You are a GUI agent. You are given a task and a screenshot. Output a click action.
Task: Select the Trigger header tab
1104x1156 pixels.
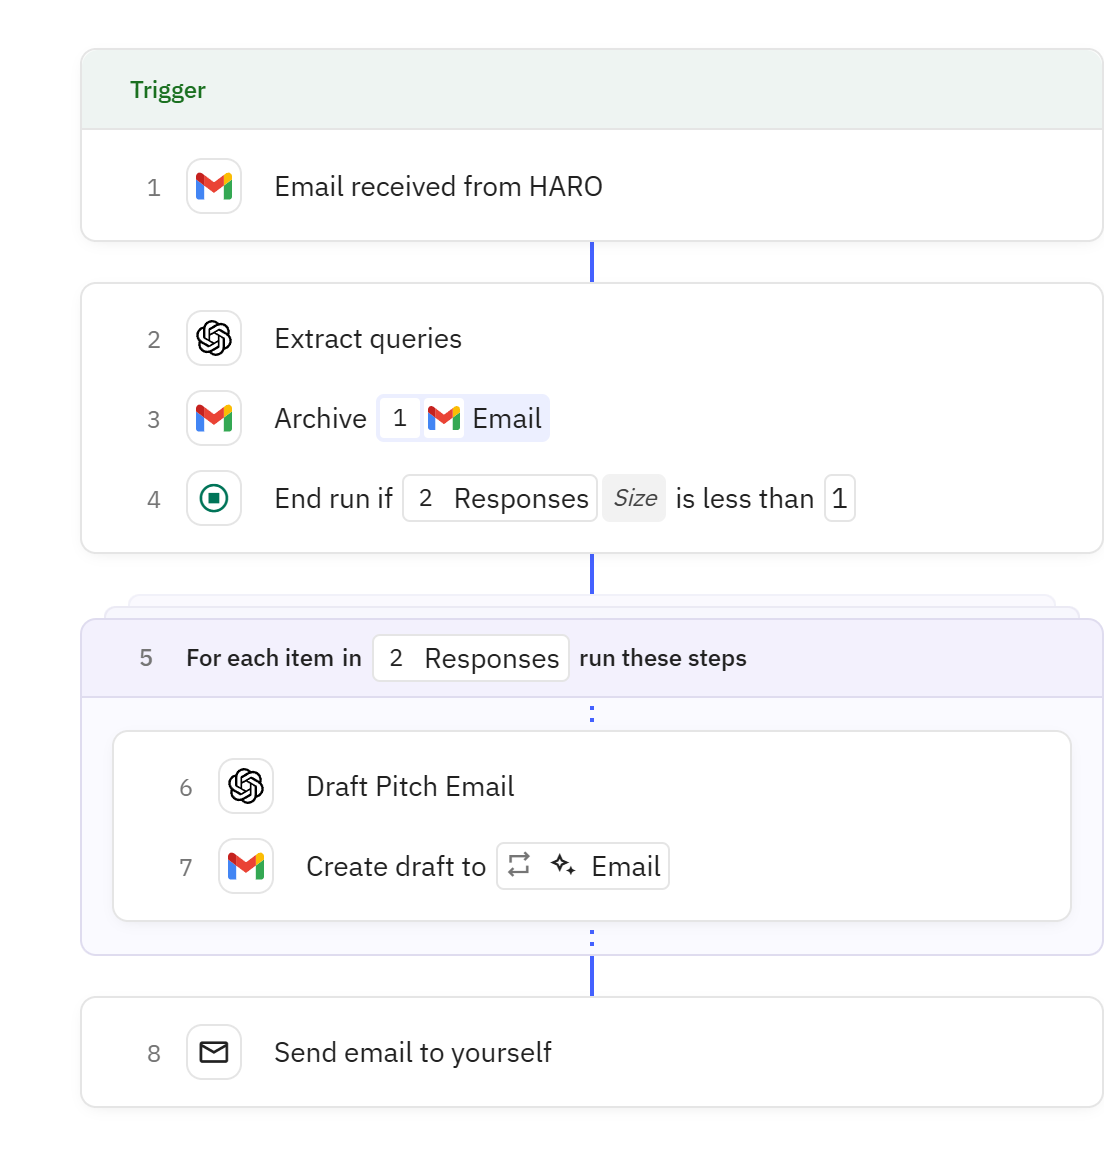click(168, 89)
